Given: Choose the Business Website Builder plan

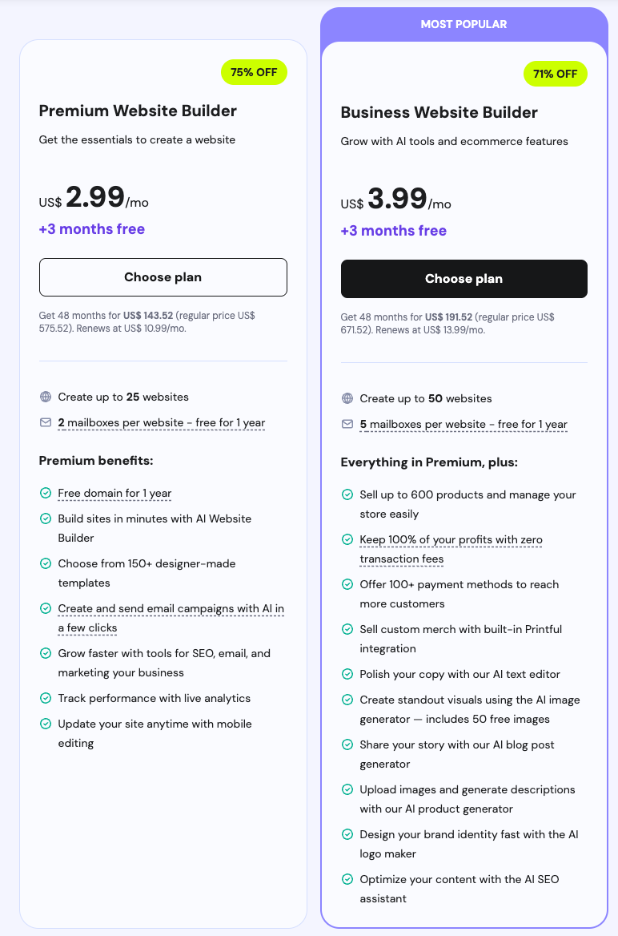Looking at the screenshot, I should (464, 279).
